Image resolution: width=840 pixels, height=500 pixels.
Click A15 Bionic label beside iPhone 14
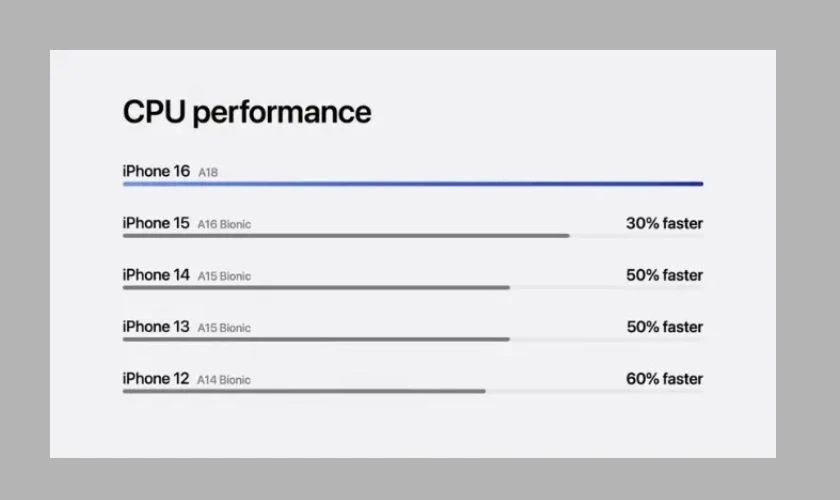point(224,277)
